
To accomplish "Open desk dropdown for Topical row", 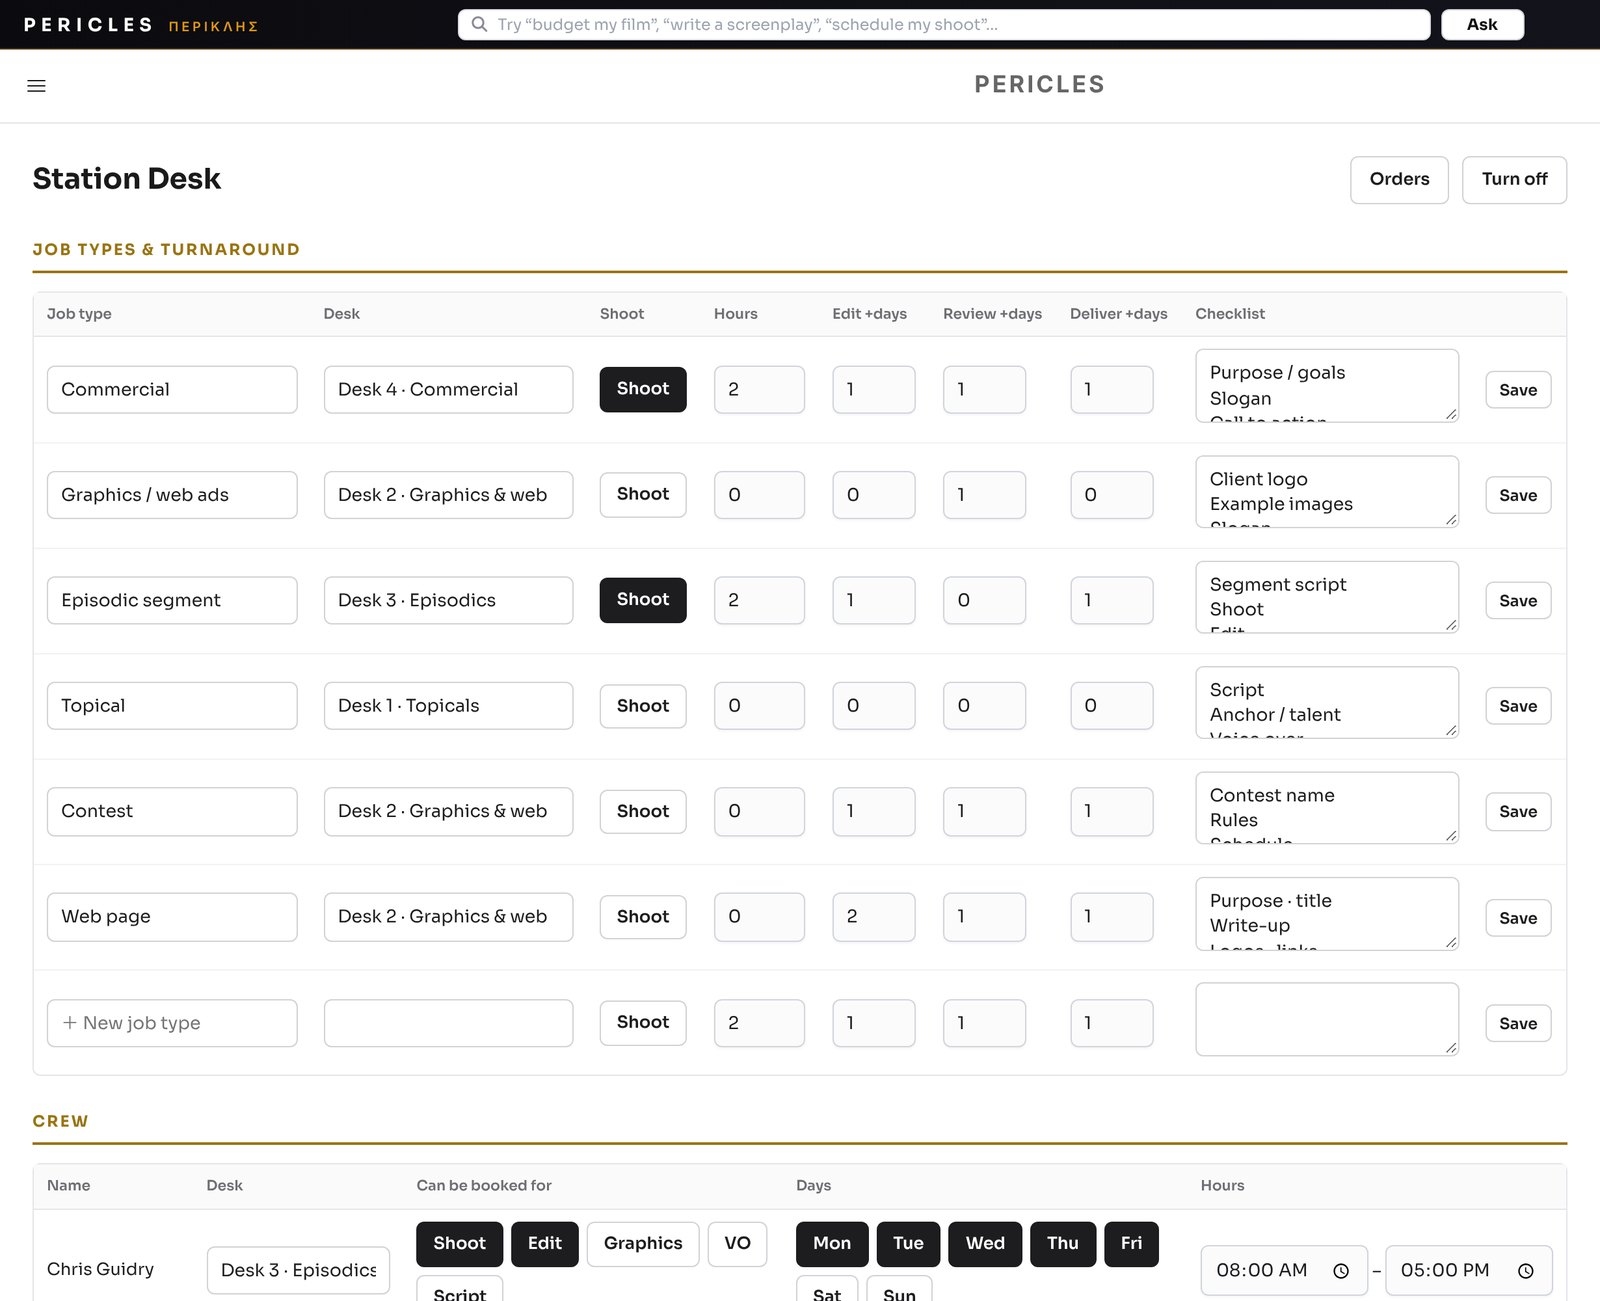I will pyautogui.click(x=448, y=706).
